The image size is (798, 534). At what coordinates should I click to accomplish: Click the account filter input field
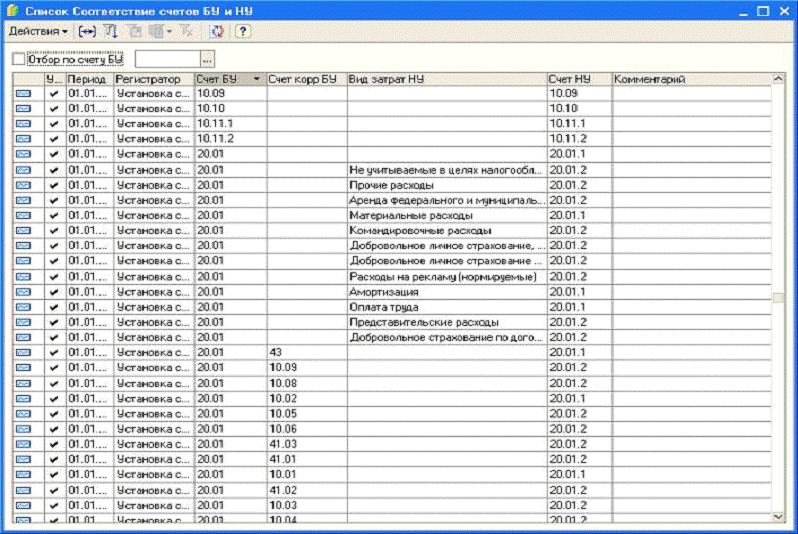166,59
